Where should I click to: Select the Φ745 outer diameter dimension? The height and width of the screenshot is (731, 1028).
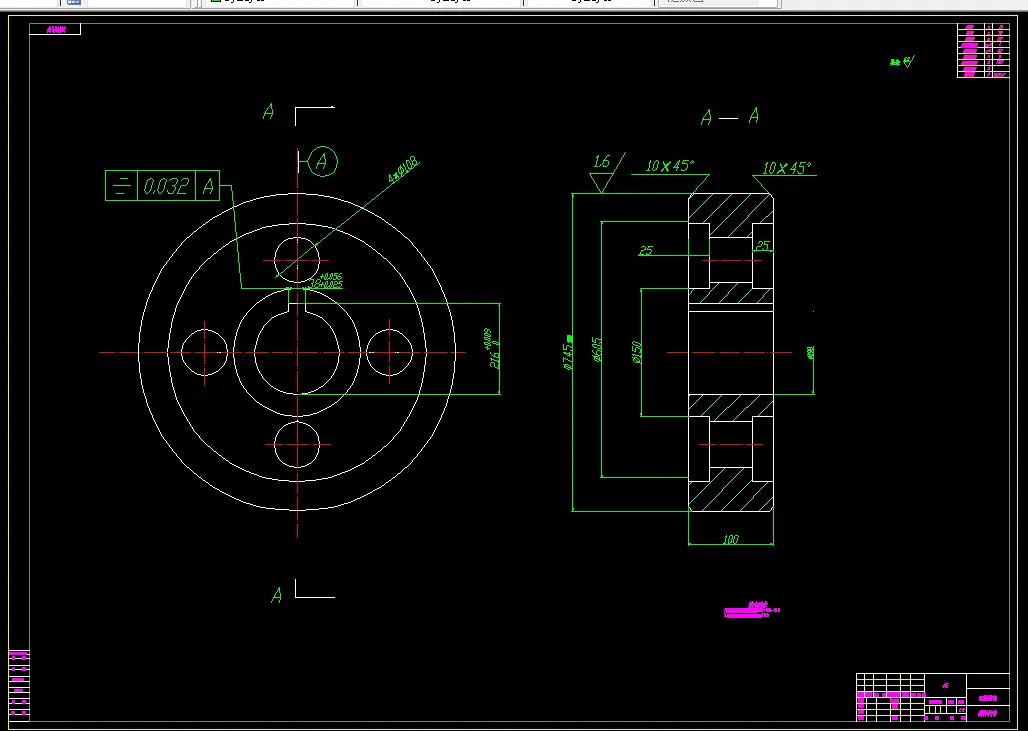[x=568, y=354]
